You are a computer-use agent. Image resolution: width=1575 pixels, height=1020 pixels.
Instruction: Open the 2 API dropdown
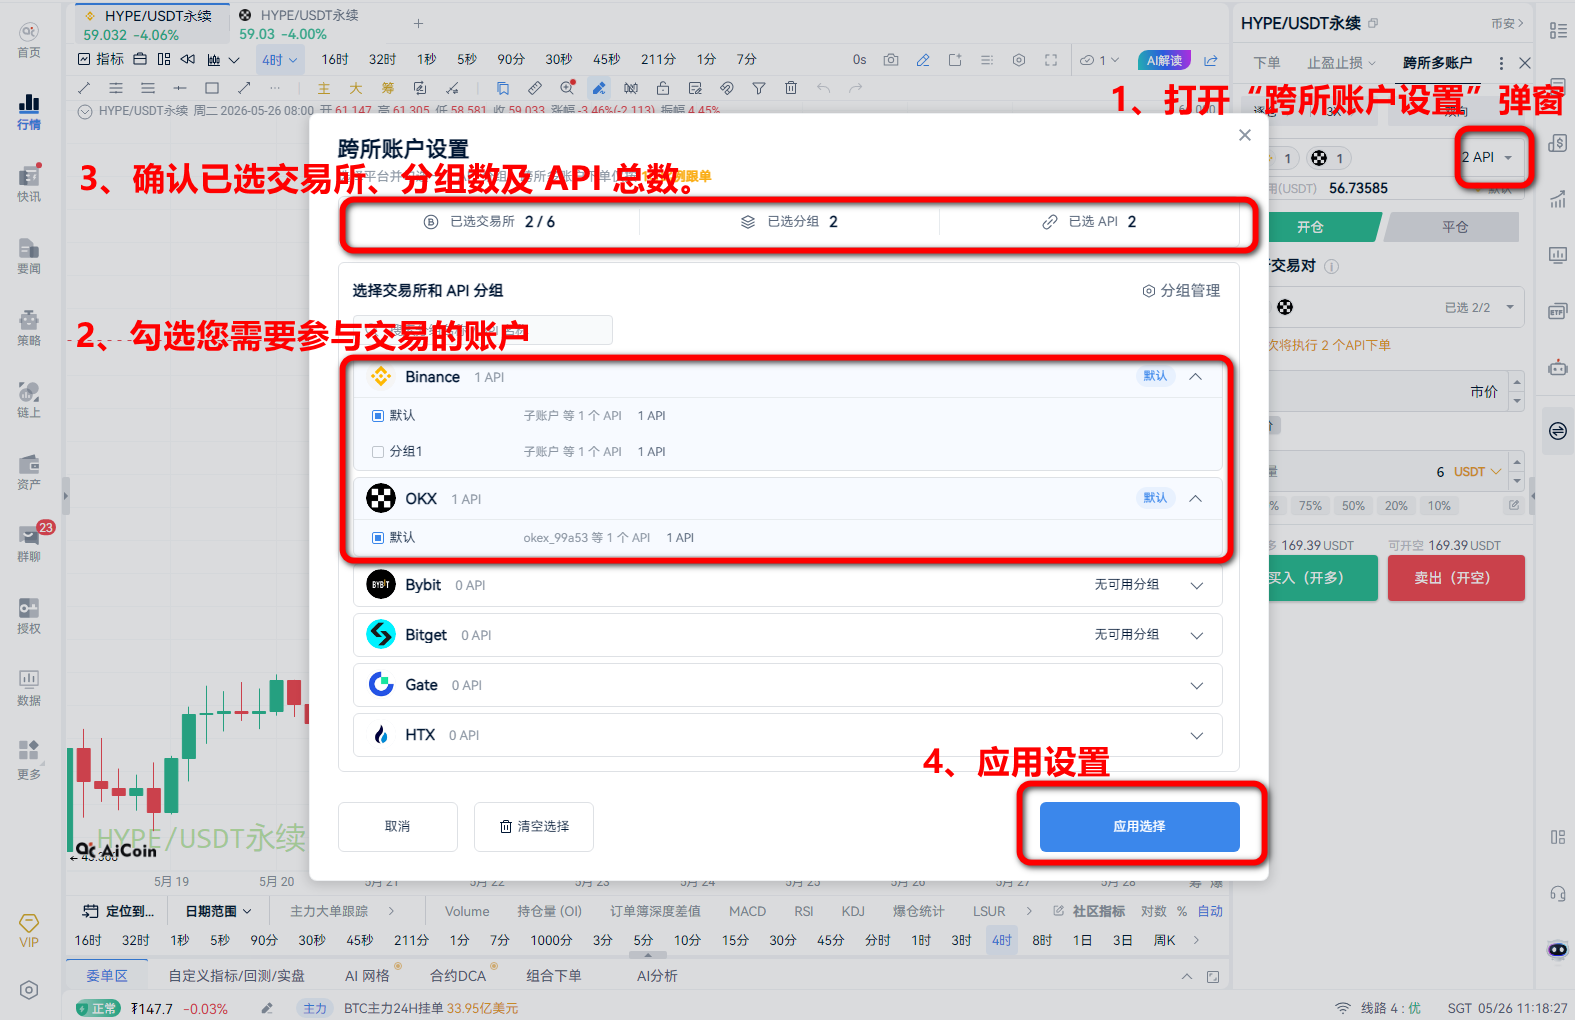tap(1490, 158)
